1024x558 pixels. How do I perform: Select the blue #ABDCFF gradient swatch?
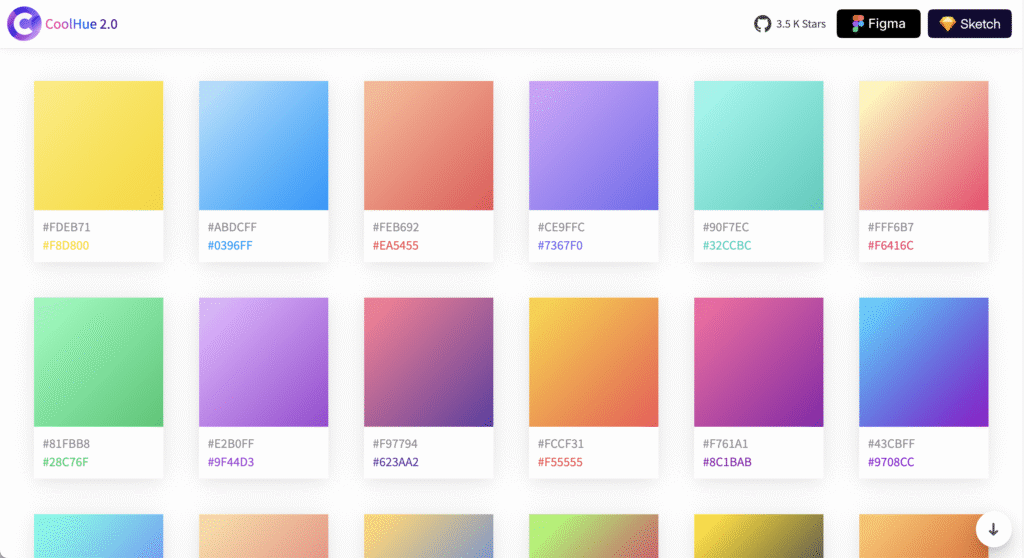pyautogui.click(x=263, y=145)
